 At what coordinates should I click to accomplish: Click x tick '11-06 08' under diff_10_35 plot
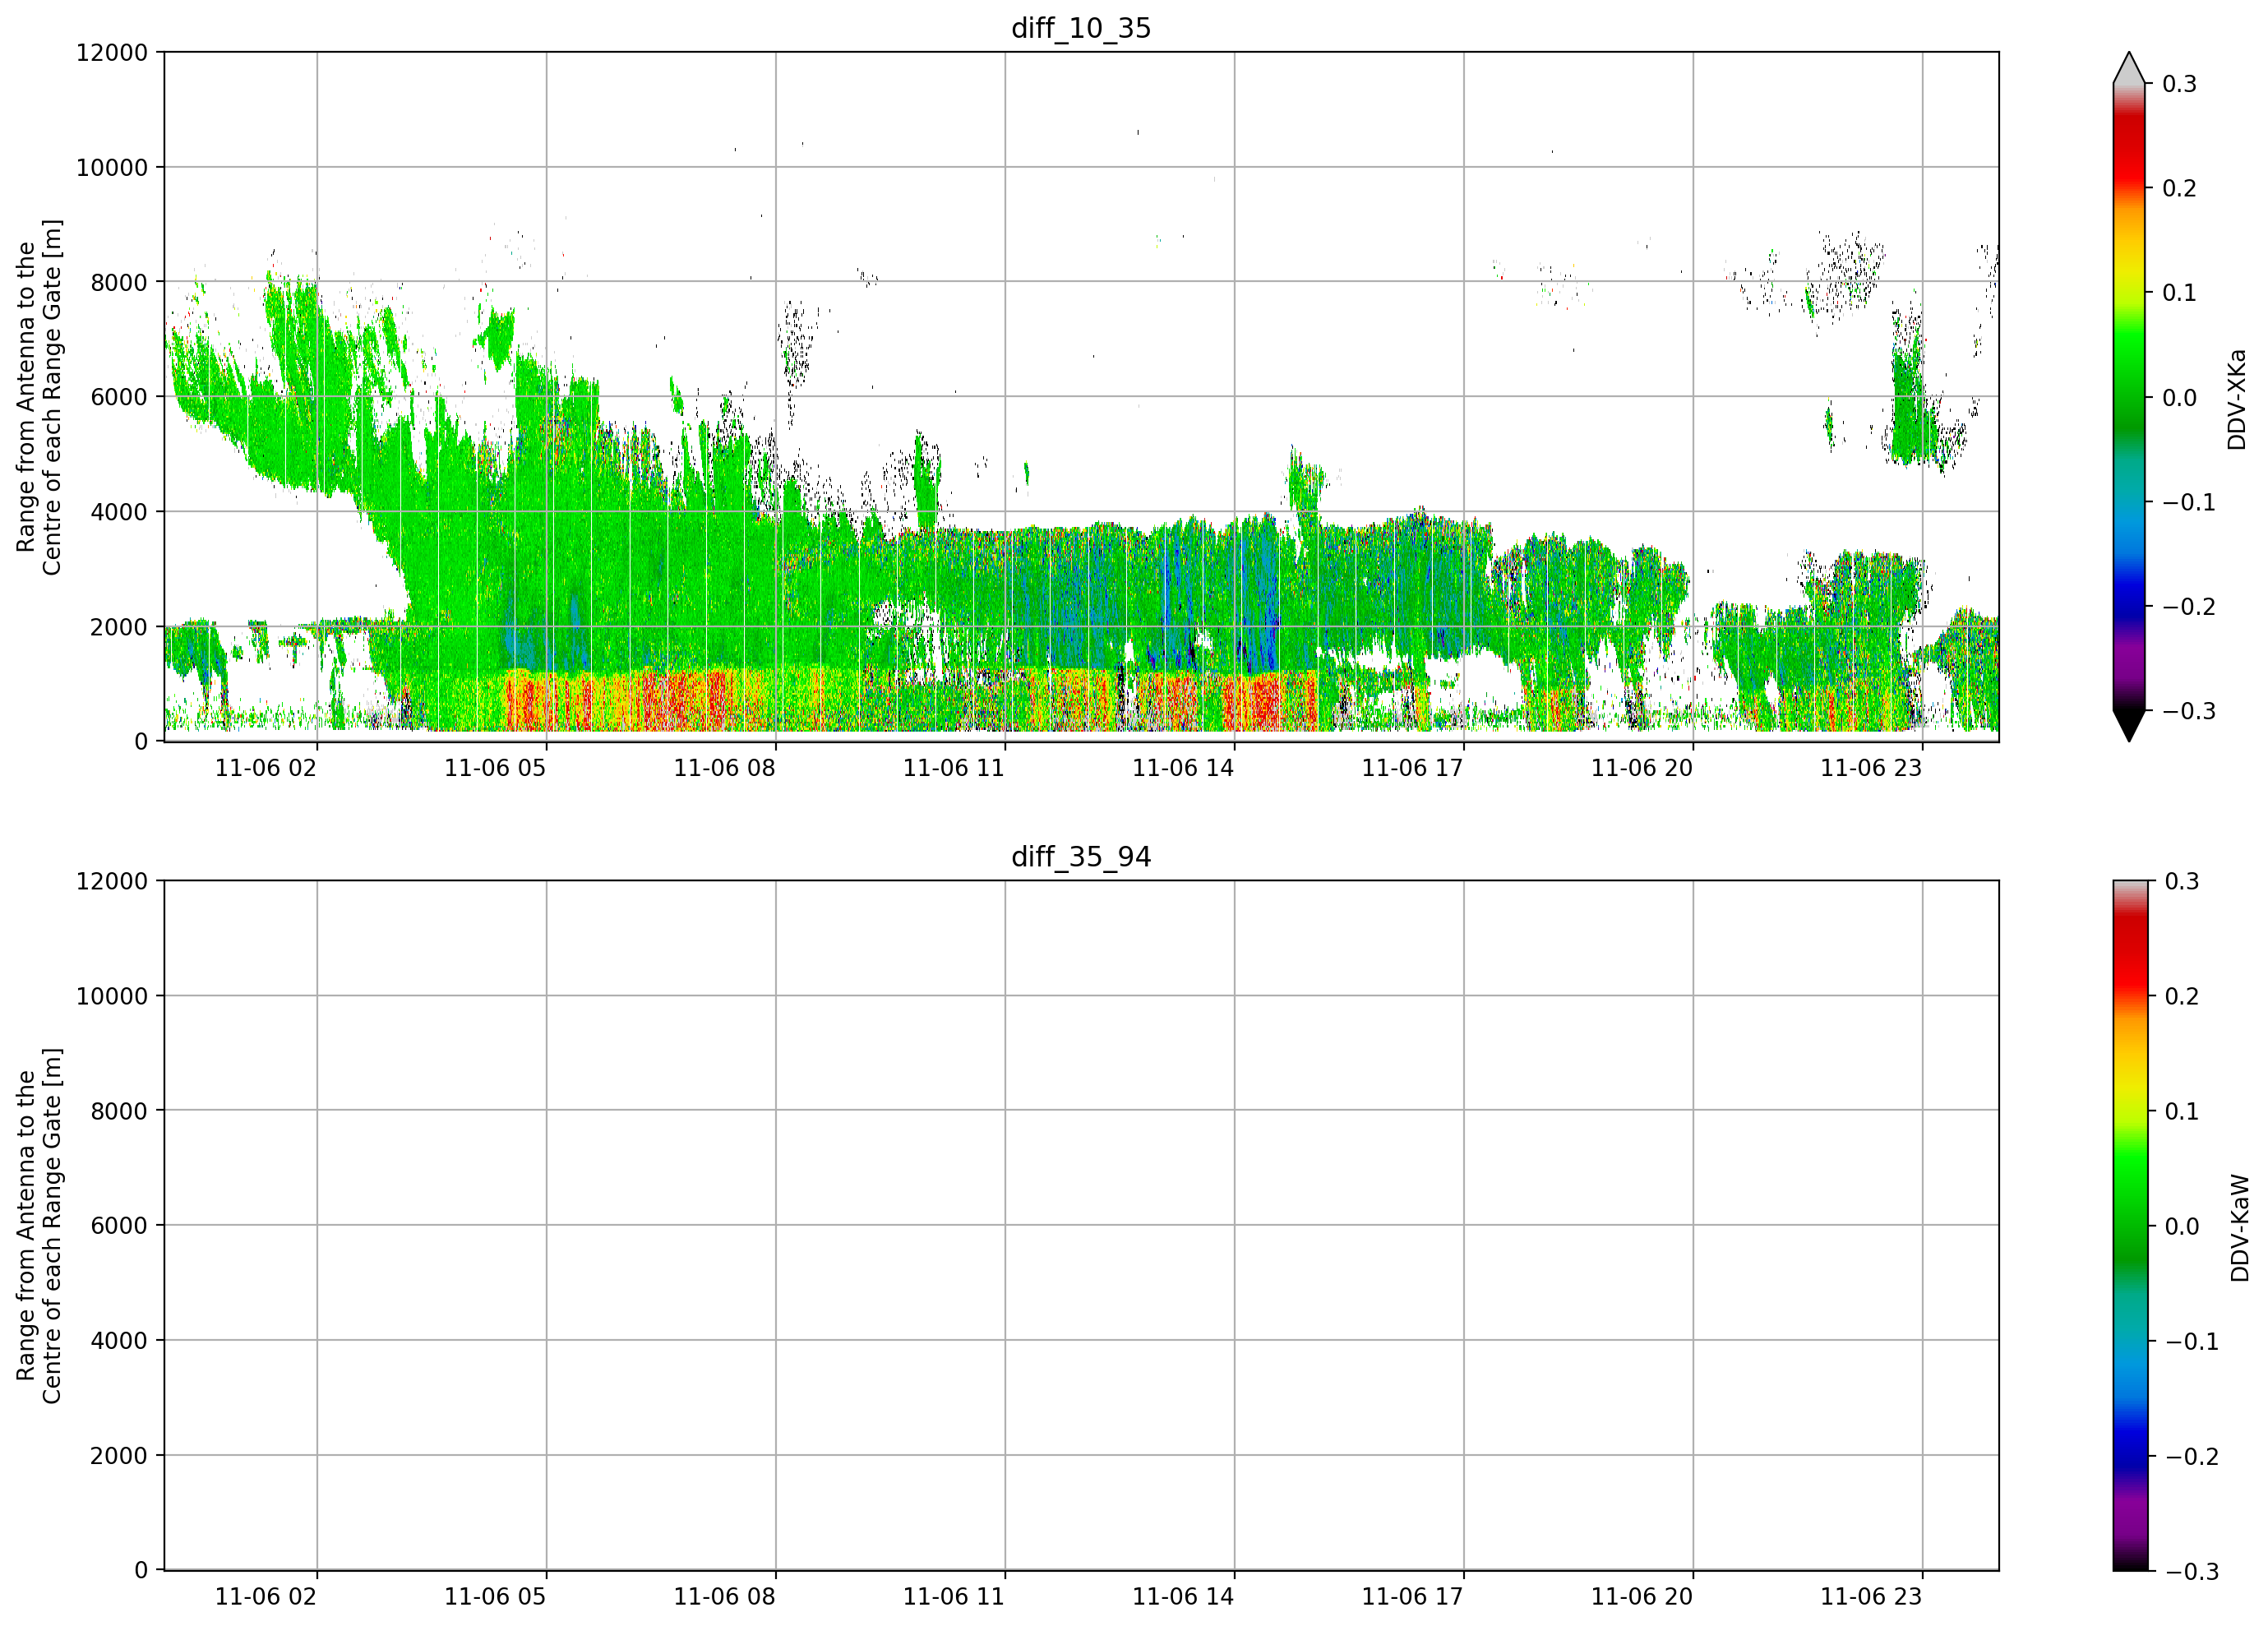click(724, 768)
